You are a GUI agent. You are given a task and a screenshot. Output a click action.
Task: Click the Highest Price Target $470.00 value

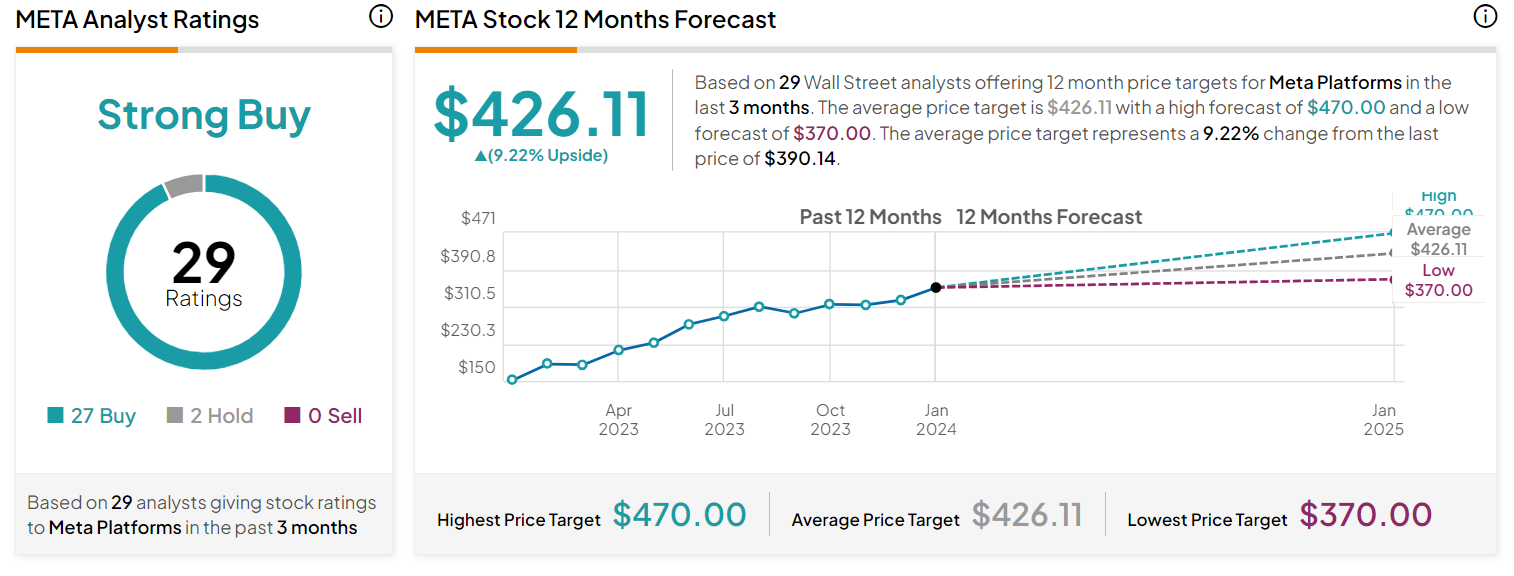[x=681, y=513]
